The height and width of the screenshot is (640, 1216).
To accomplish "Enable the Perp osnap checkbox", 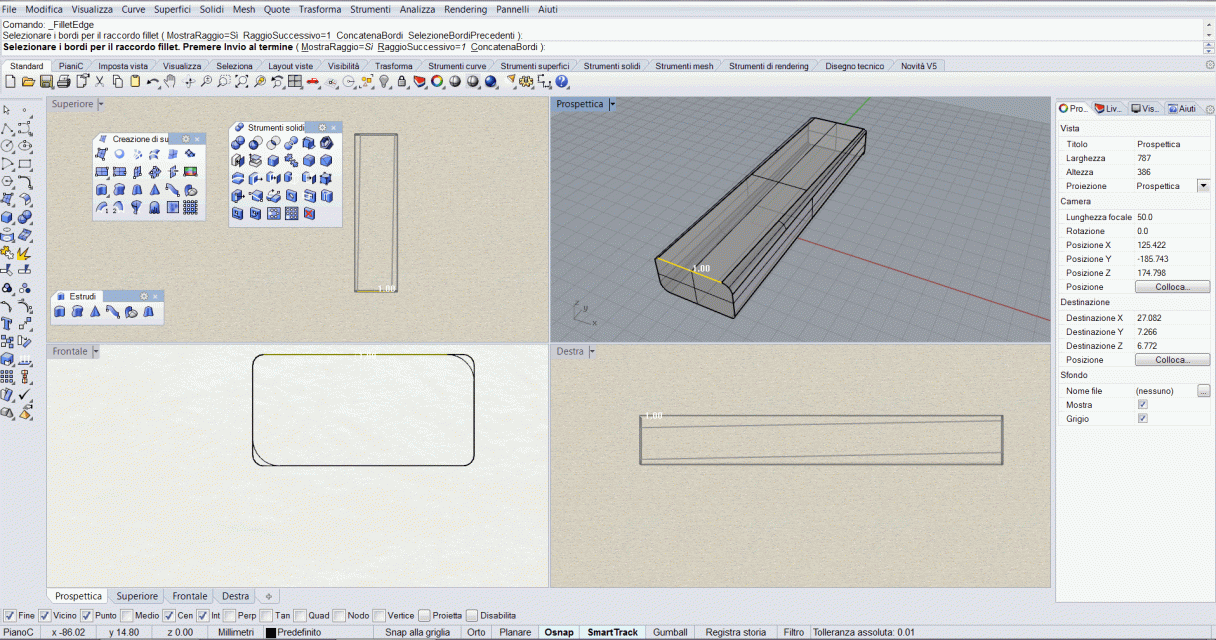I will tap(230, 615).
